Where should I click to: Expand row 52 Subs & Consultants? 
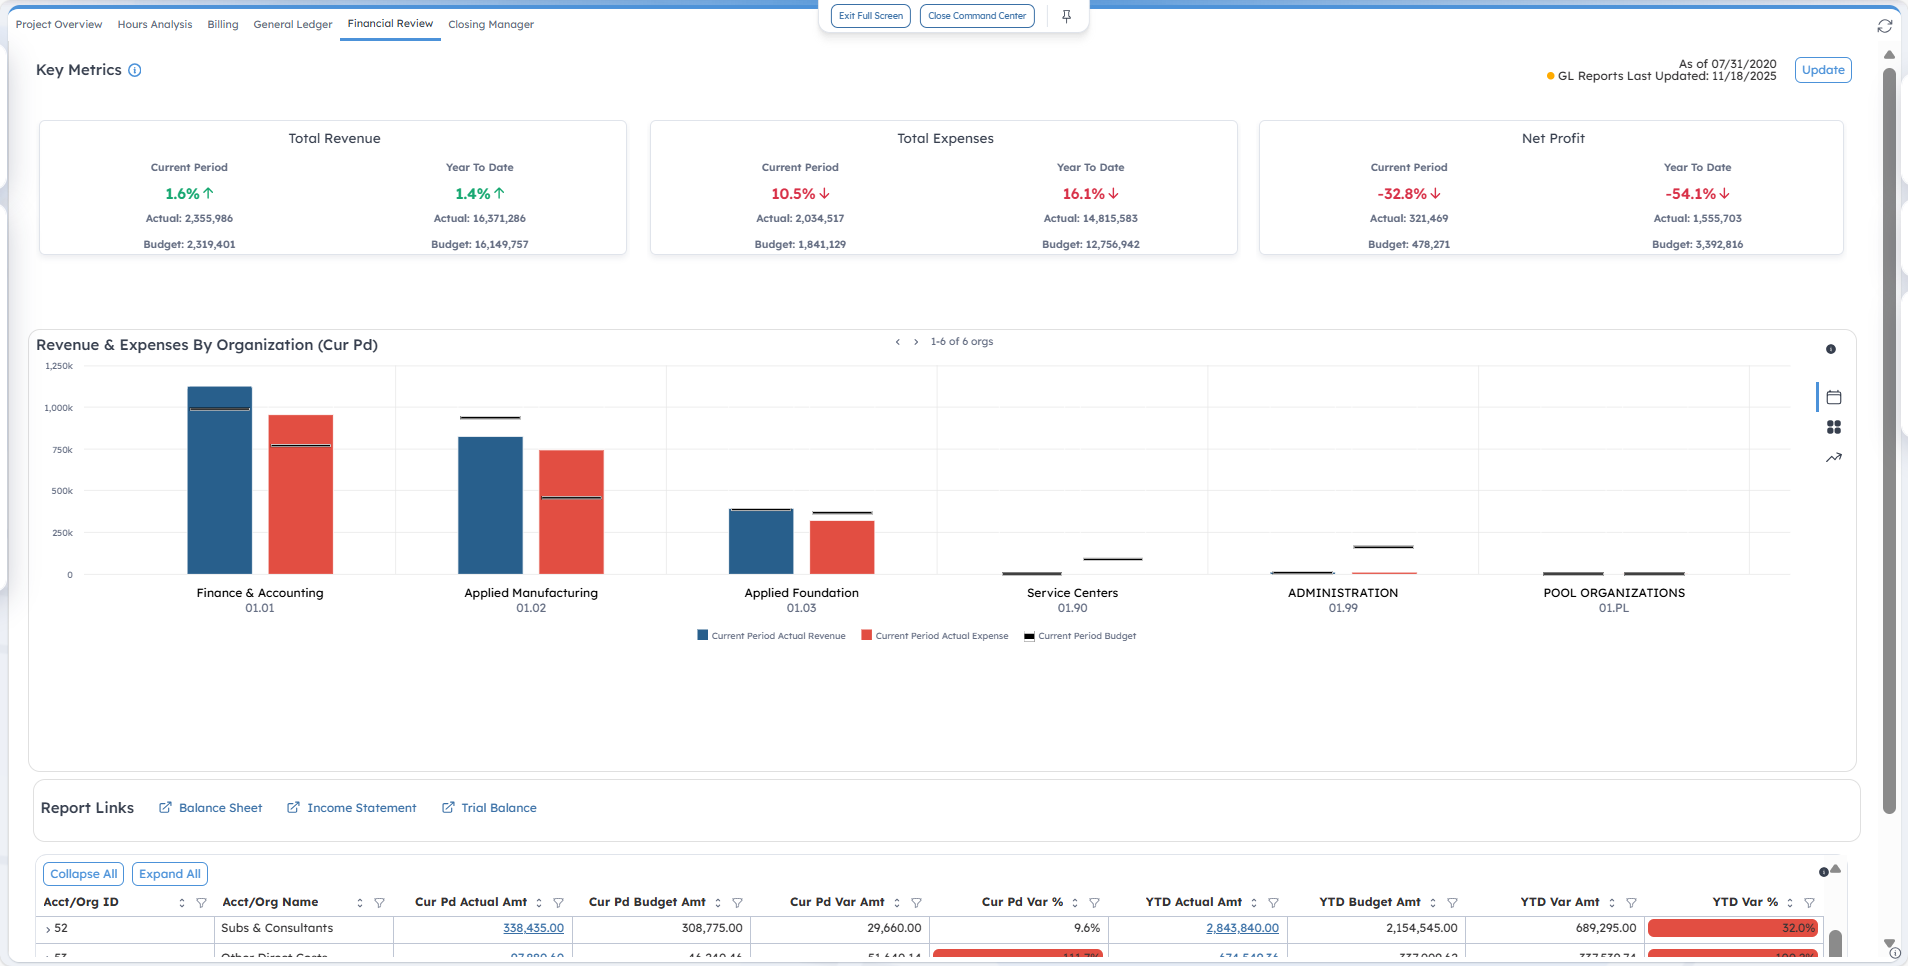tap(48, 929)
